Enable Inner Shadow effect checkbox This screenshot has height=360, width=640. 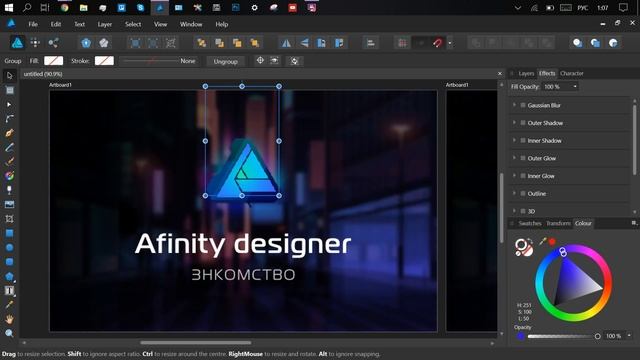pyautogui.click(x=523, y=140)
